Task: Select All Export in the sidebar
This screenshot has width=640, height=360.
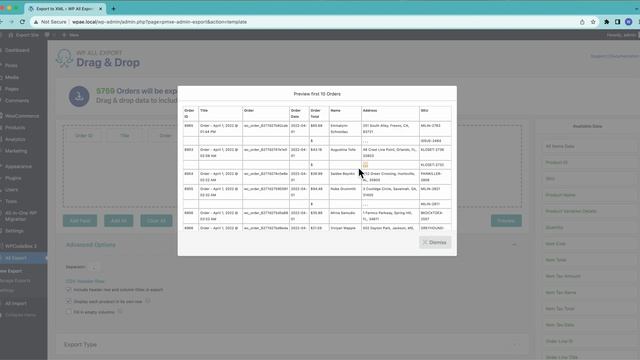Action: click(16, 258)
